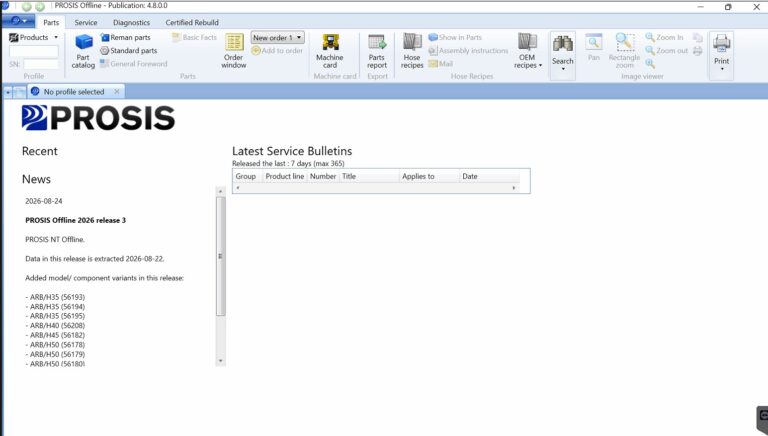Select the No profile selected tab

74,92
